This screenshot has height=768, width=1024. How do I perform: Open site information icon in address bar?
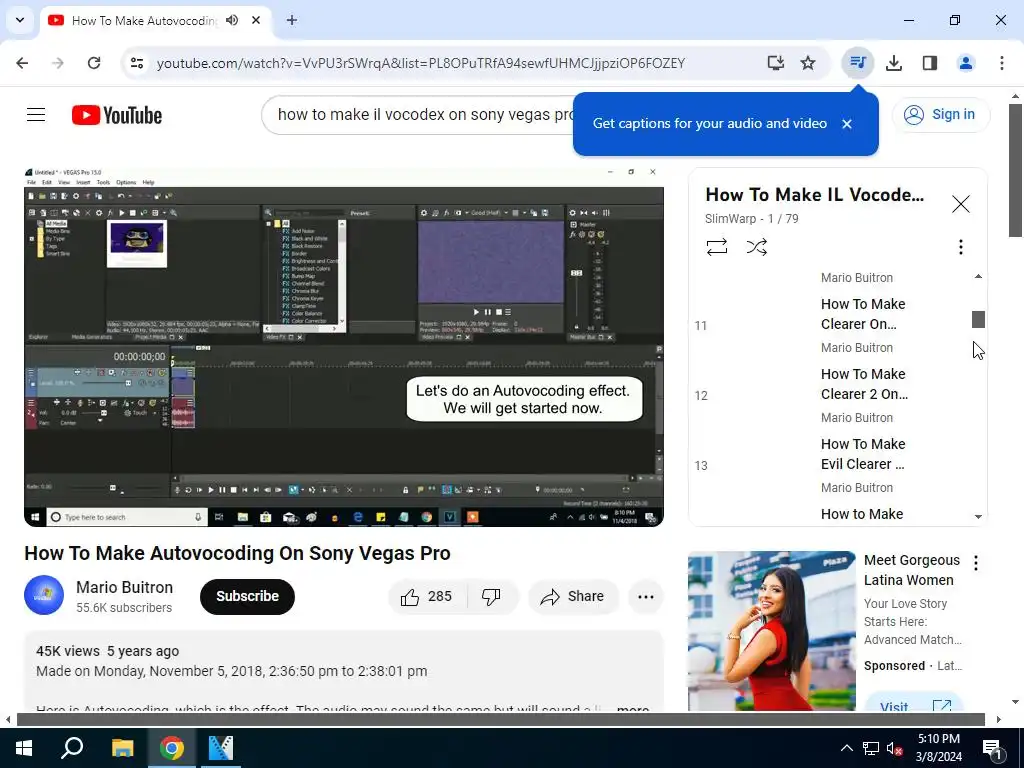tap(137, 63)
